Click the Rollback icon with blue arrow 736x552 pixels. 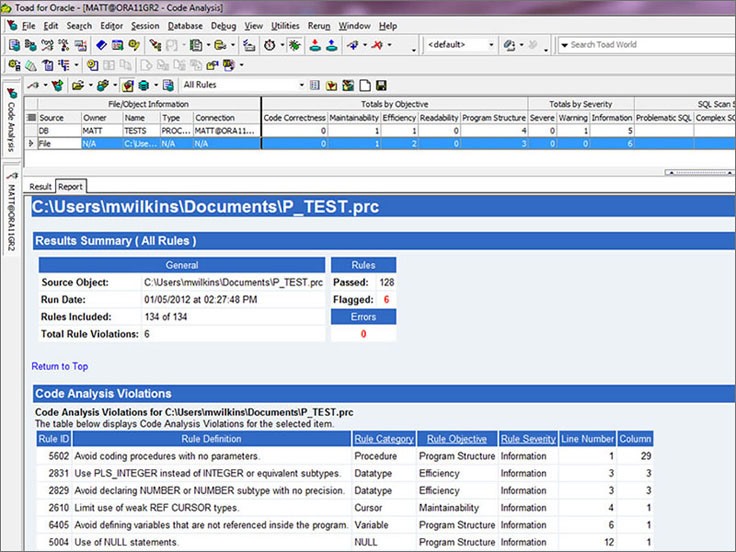click(332, 45)
